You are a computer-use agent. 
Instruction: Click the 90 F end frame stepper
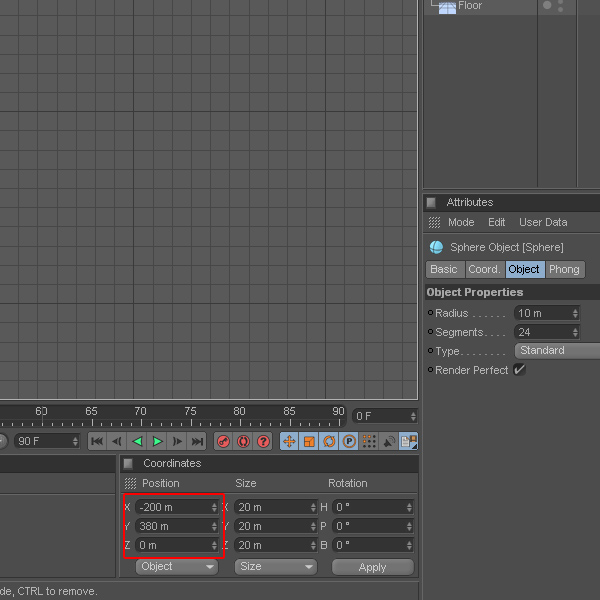coord(75,441)
